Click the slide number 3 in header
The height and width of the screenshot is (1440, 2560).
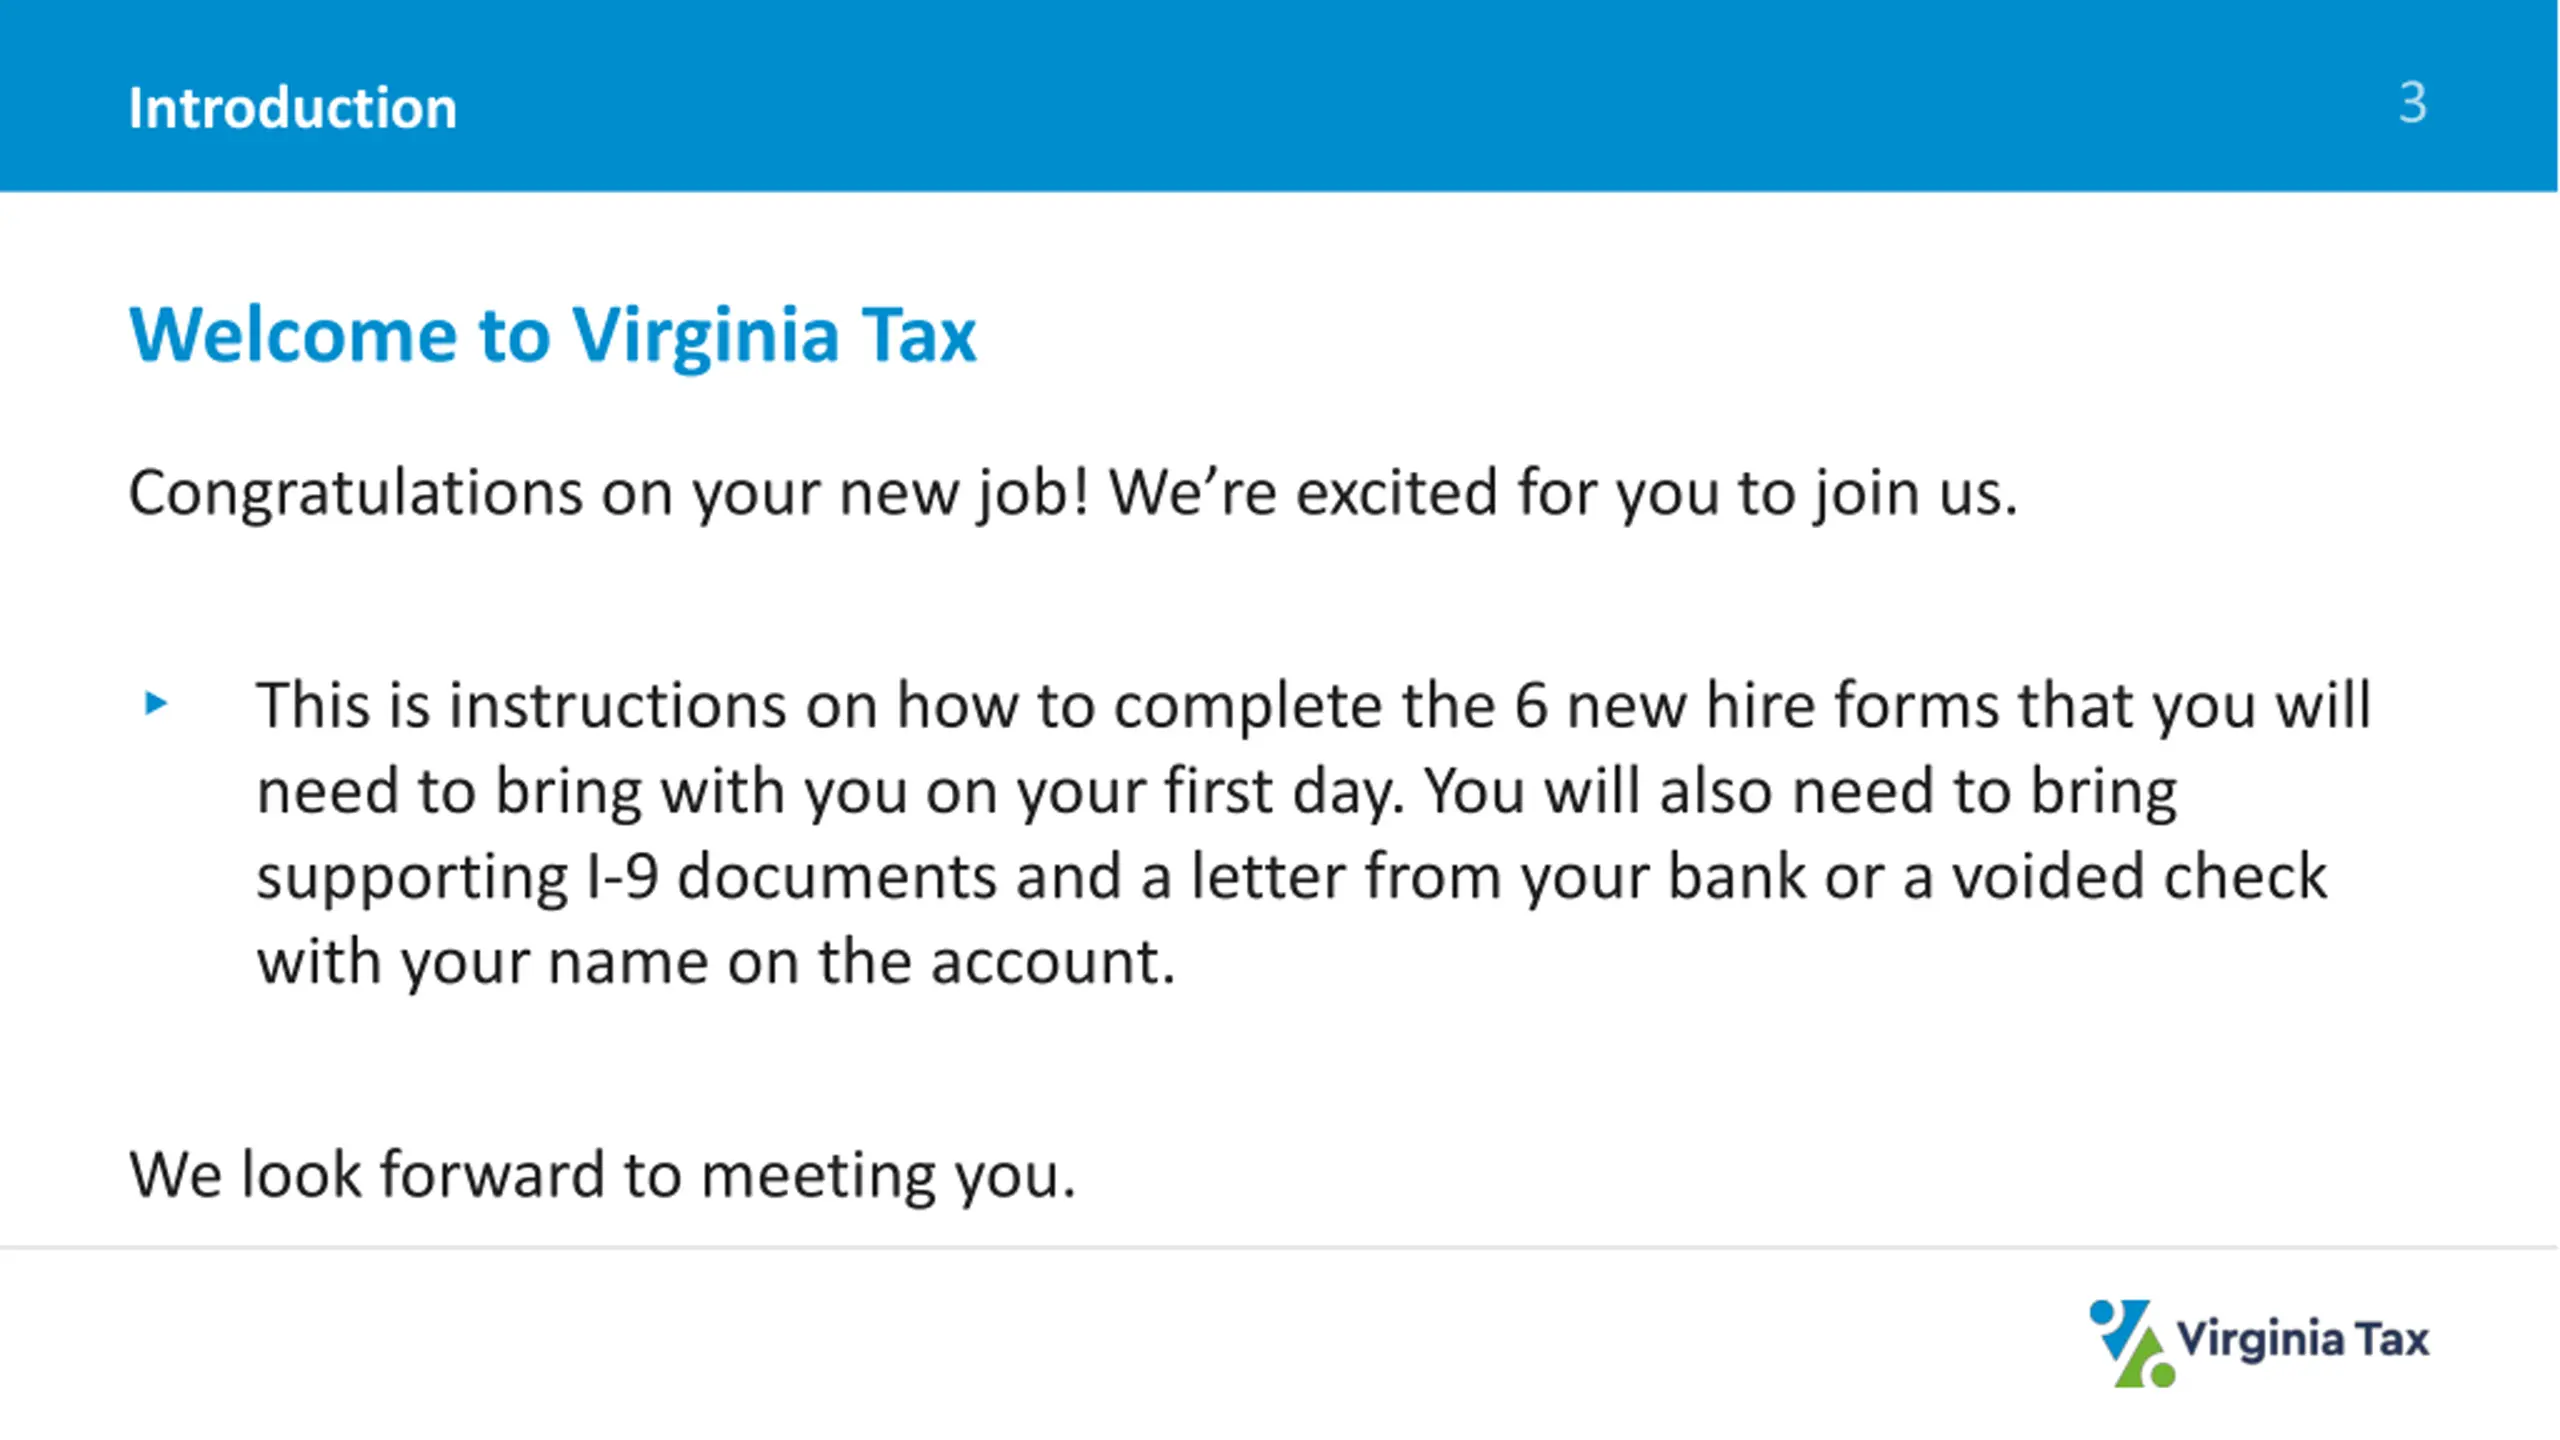click(x=2412, y=102)
